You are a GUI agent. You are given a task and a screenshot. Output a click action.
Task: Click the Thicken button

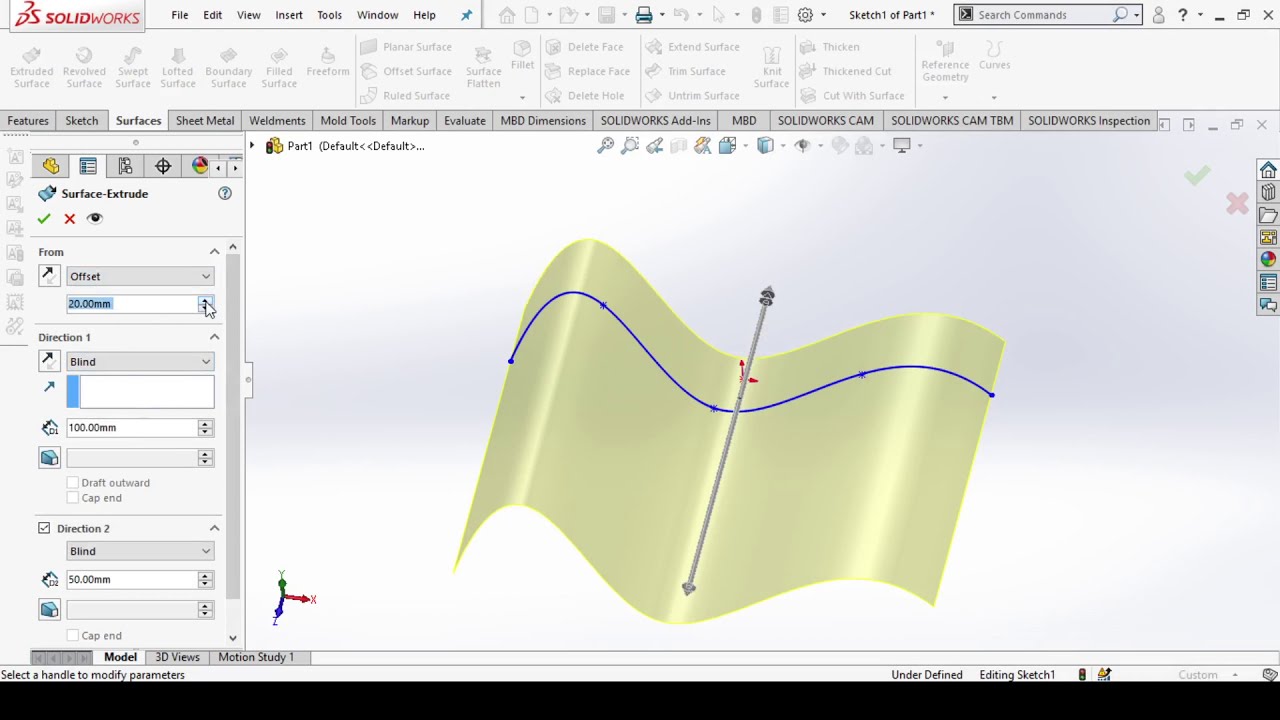[x=830, y=47]
